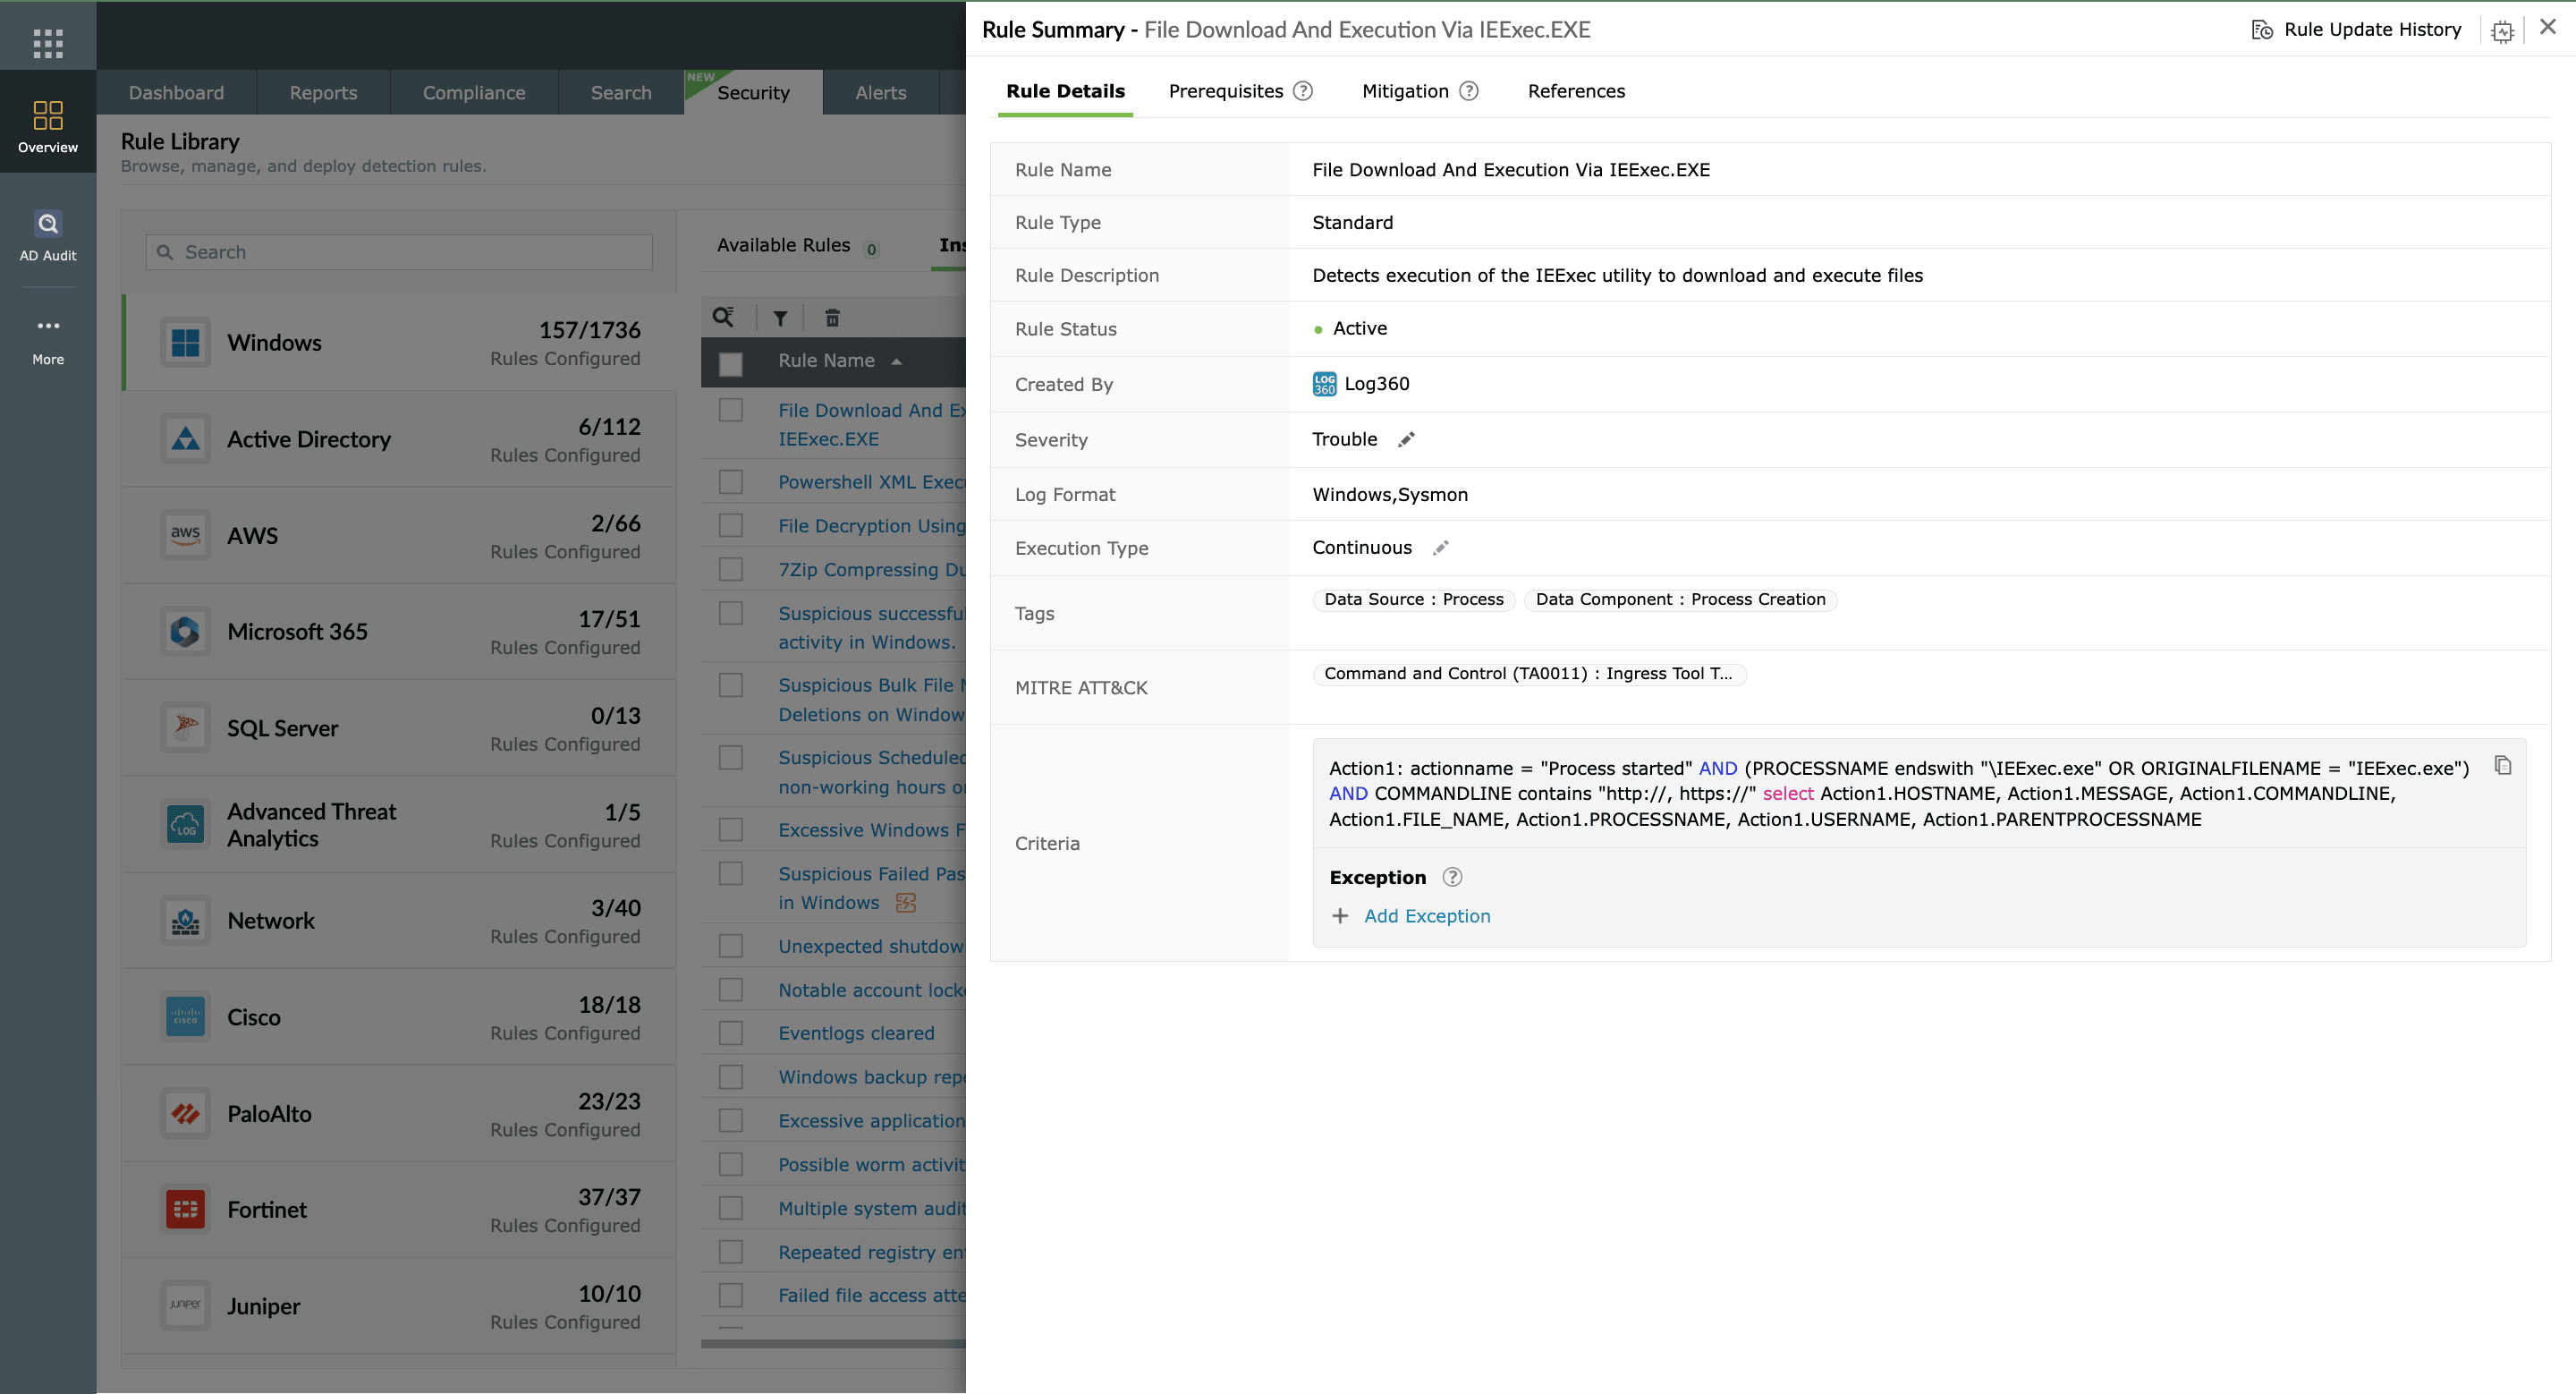Toggle the Rule Name sort order arrow

tap(897, 362)
